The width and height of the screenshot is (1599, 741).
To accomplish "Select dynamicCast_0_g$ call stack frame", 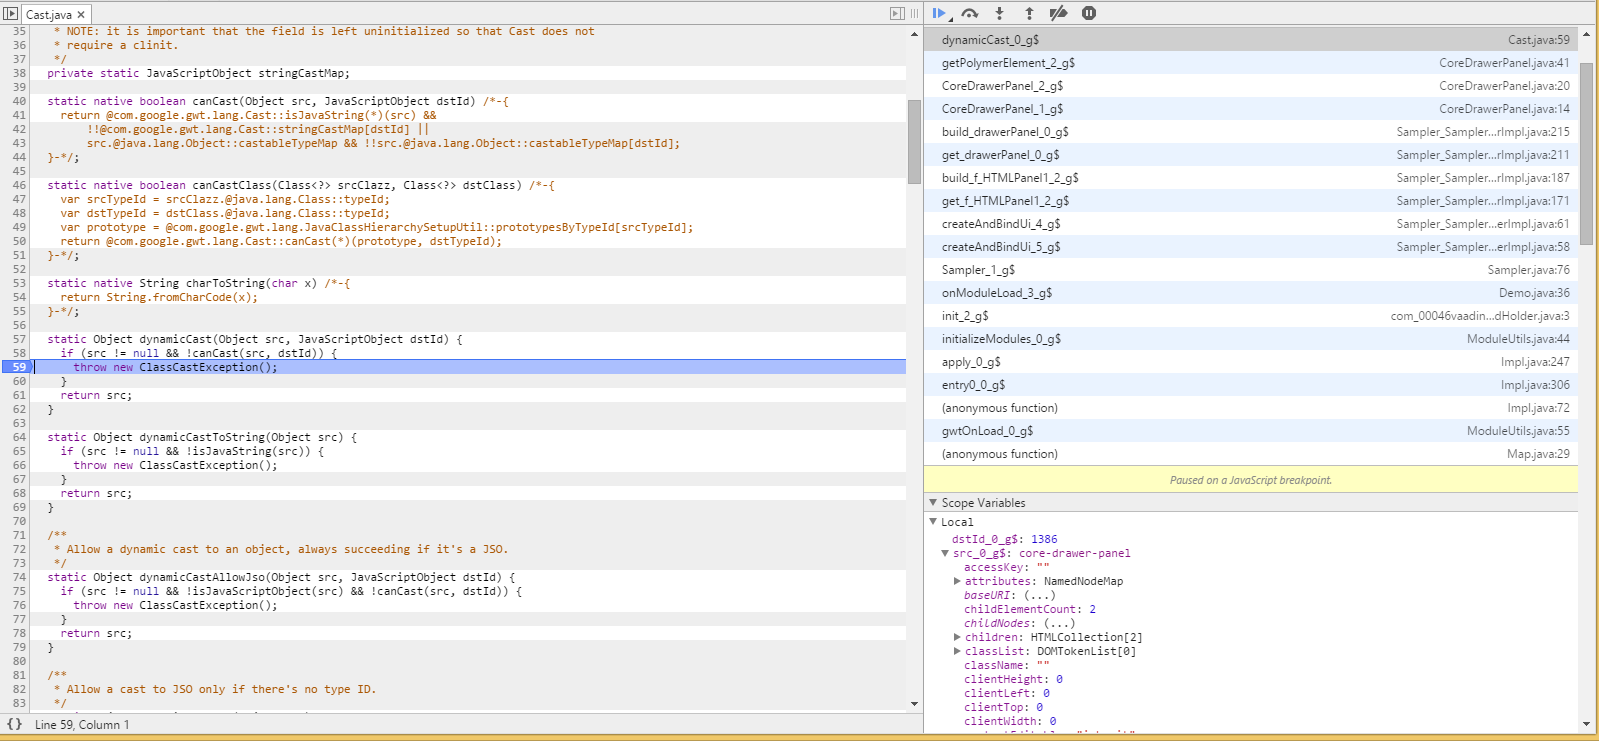I will (1251, 40).
